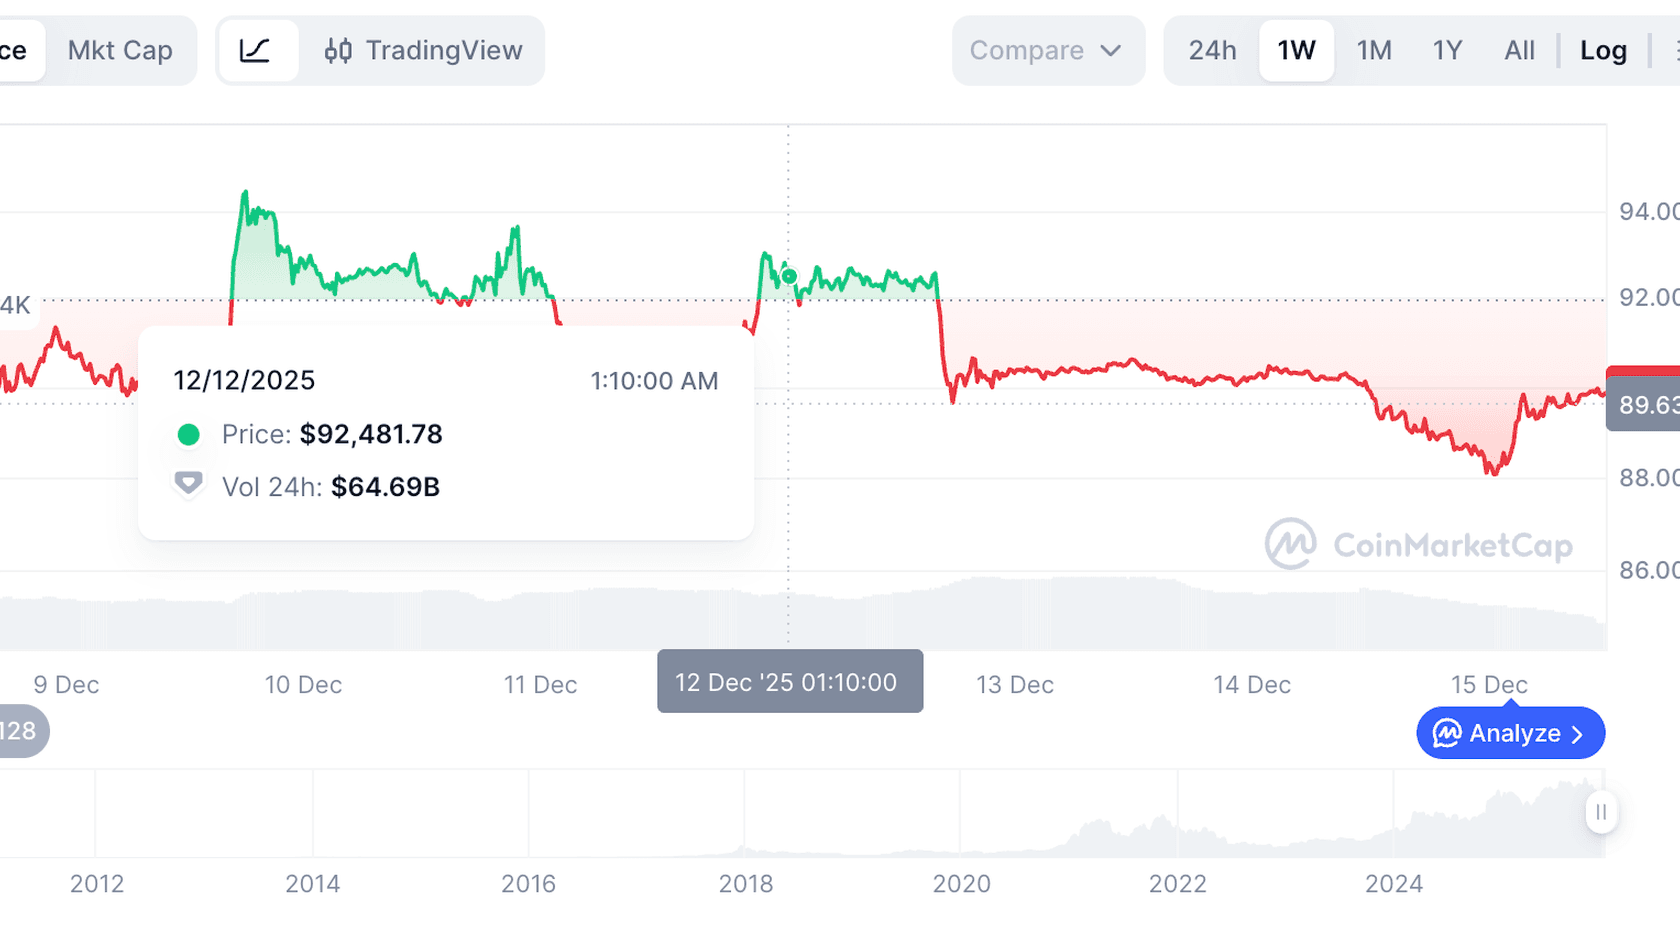Toggle the All time range view
1680x944 pixels.
(x=1519, y=50)
